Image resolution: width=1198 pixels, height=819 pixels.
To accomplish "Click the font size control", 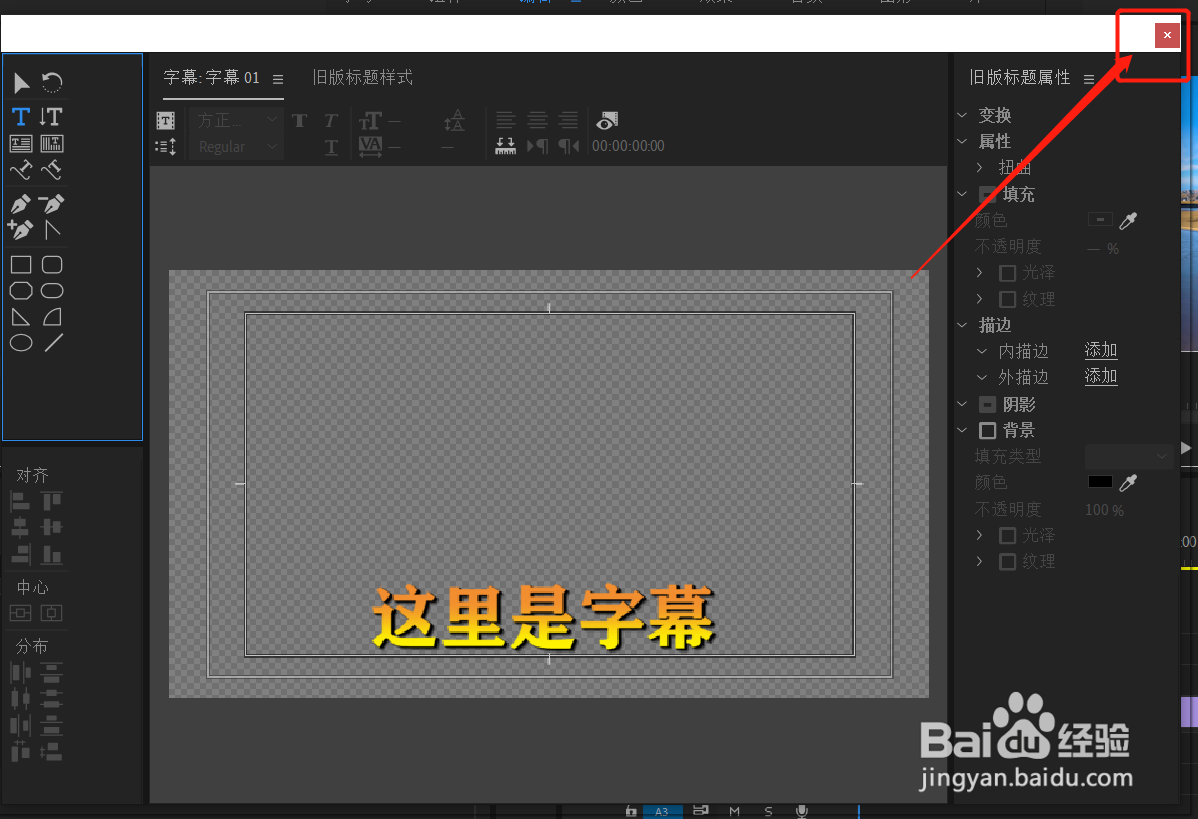I will click(371, 121).
